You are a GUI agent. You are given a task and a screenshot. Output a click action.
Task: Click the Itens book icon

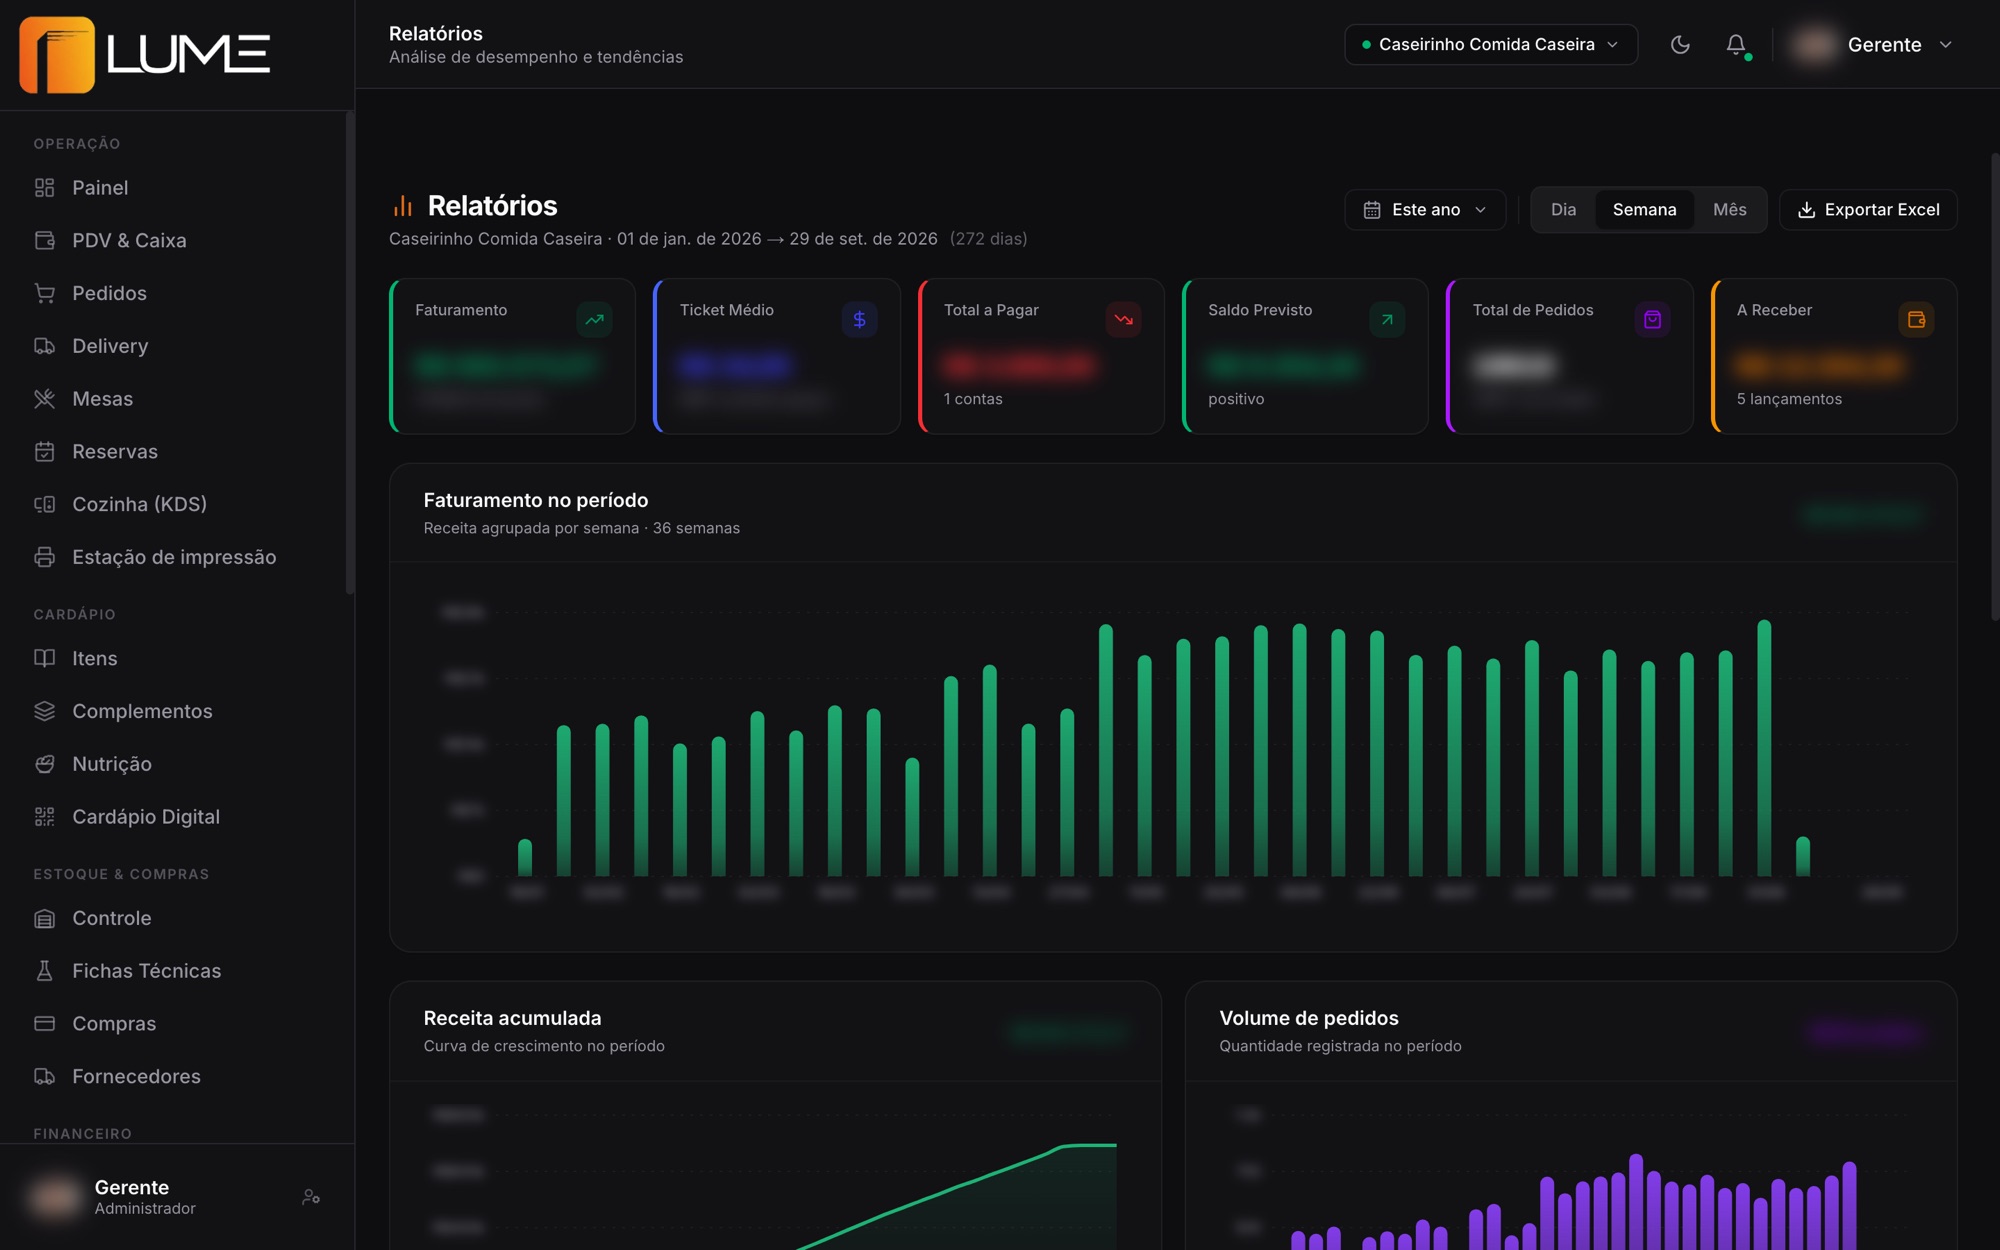[44, 659]
